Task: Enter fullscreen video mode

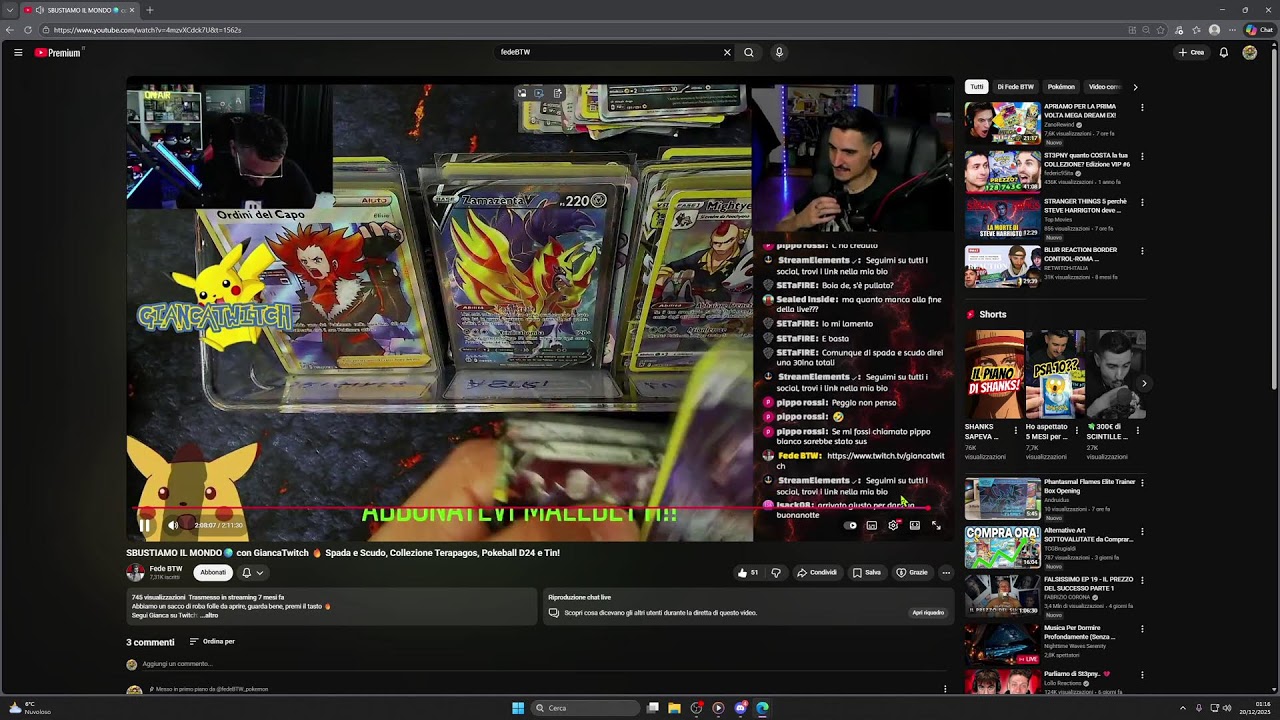Action: (x=936, y=525)
